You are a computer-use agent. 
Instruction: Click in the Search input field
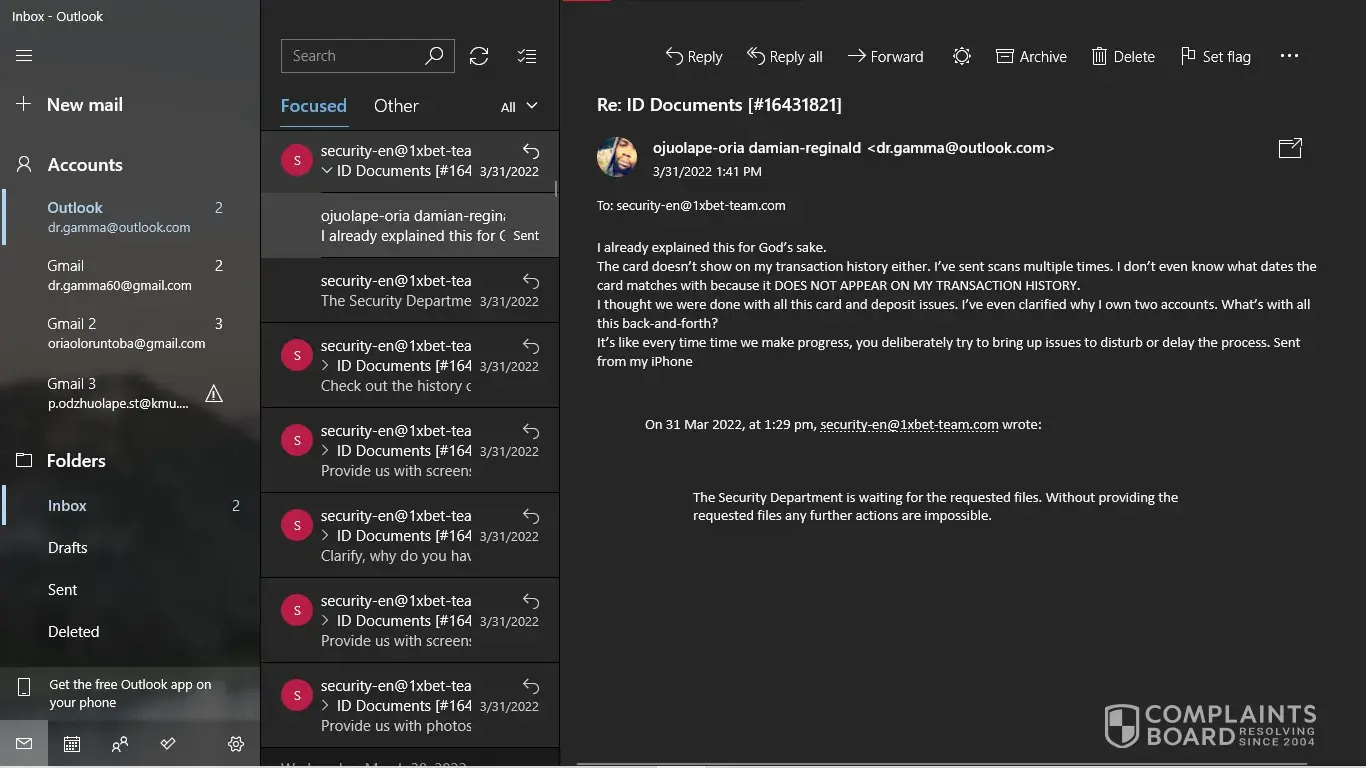[x=350, y=56]
